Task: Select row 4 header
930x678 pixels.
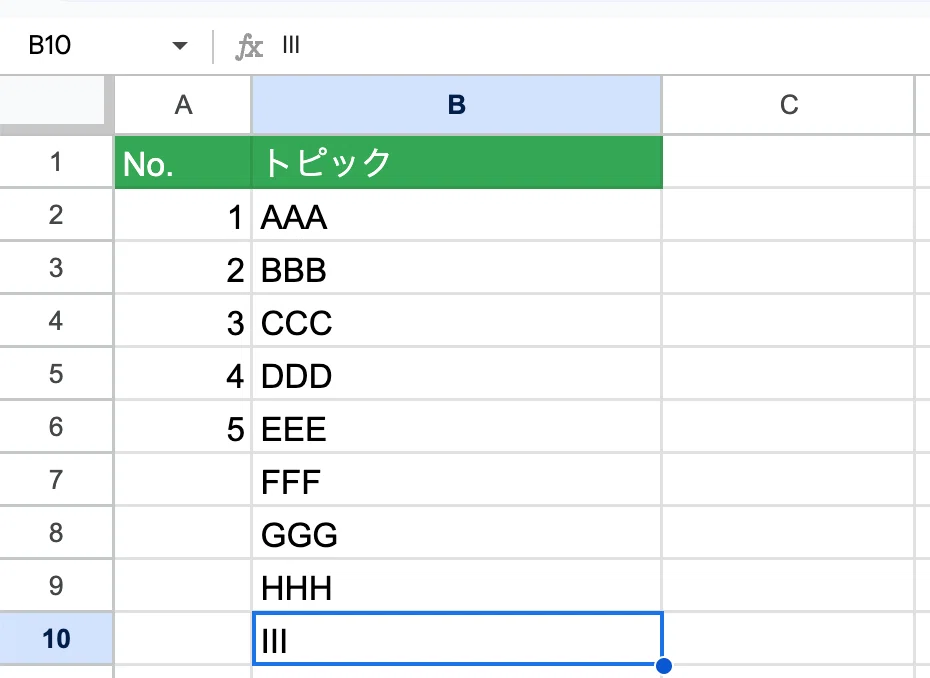Action: (56, 321)
